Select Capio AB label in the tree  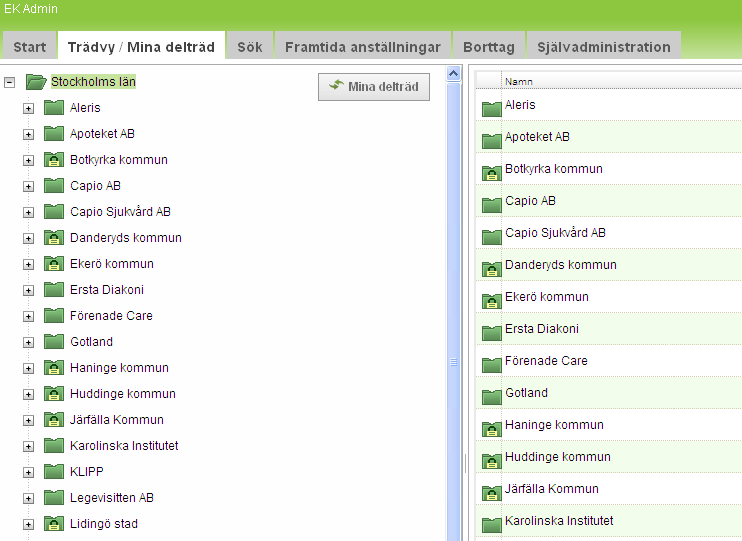[95, 186]
